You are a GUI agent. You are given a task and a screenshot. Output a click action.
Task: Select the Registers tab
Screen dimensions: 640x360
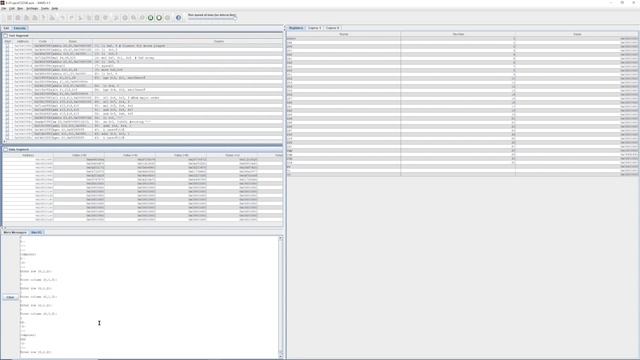[296, 28]
